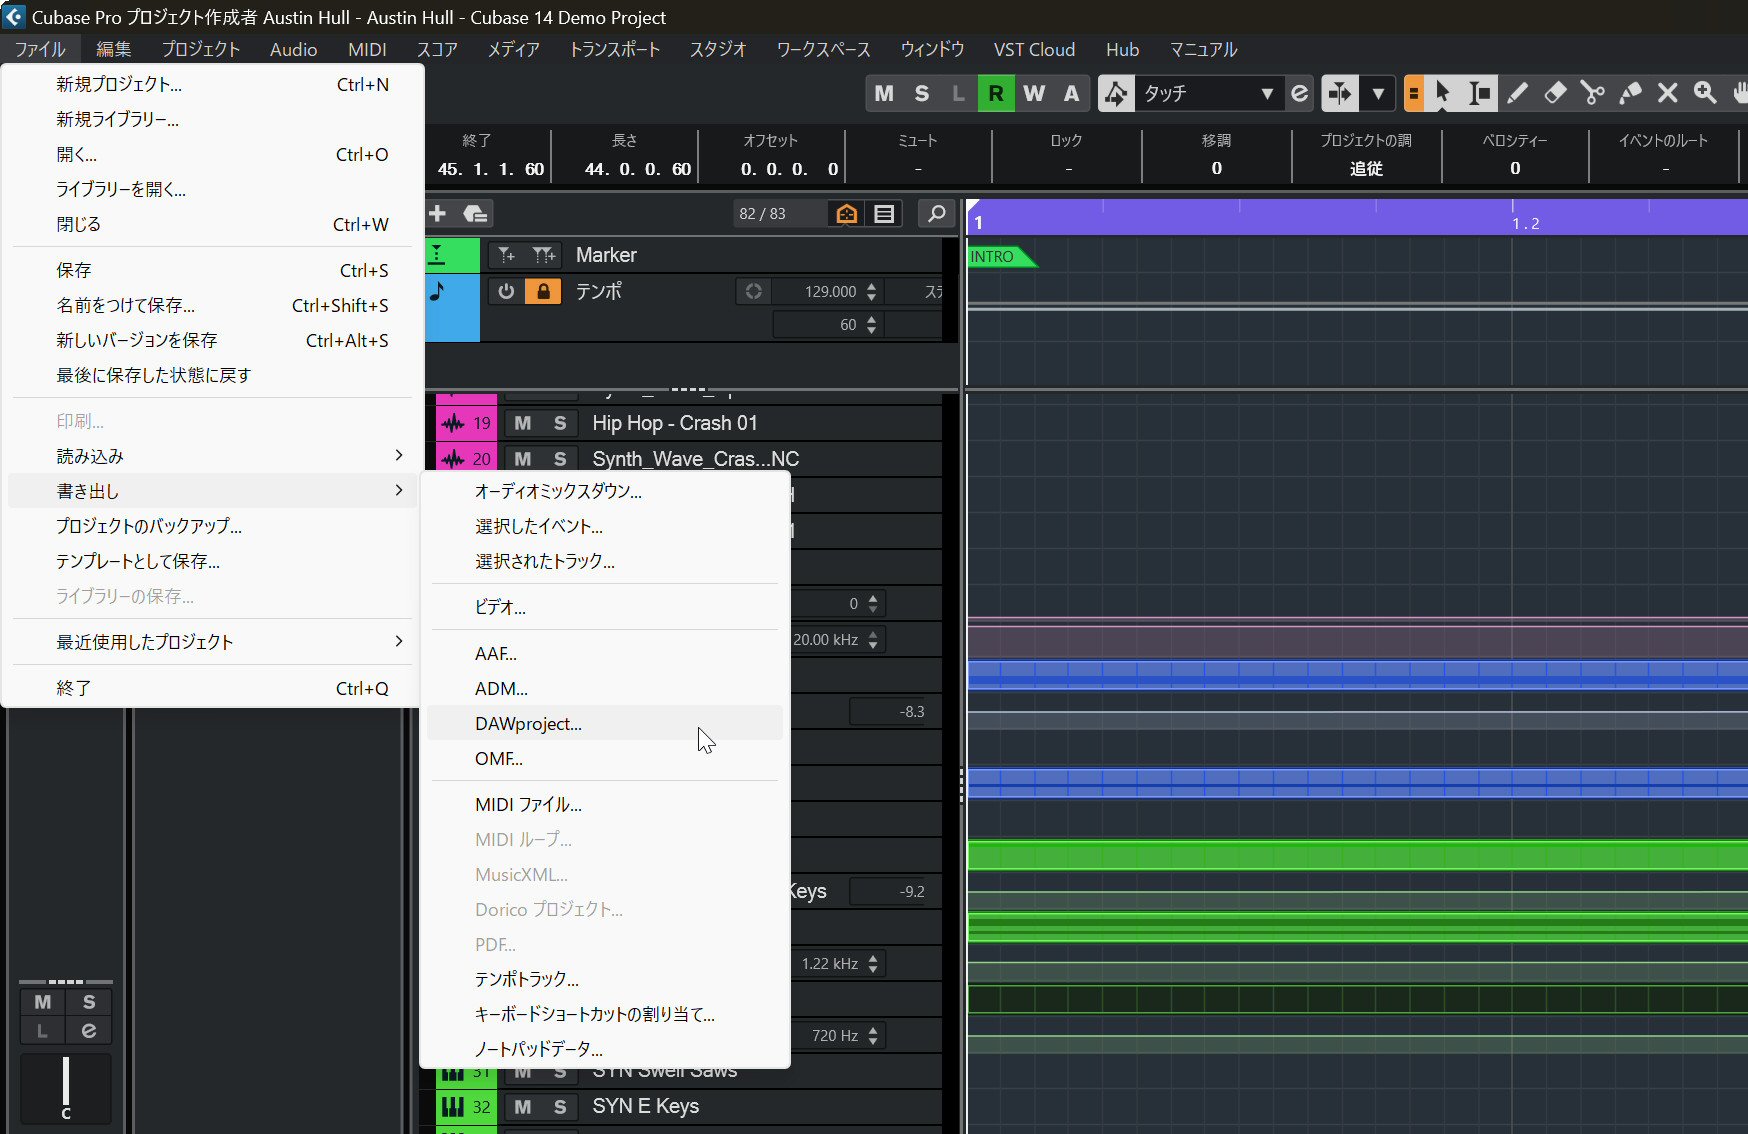This screenshot has height=1134, width=1748.
Task: Click the auto-scroll icon in toolbar
Action: 1340,94
